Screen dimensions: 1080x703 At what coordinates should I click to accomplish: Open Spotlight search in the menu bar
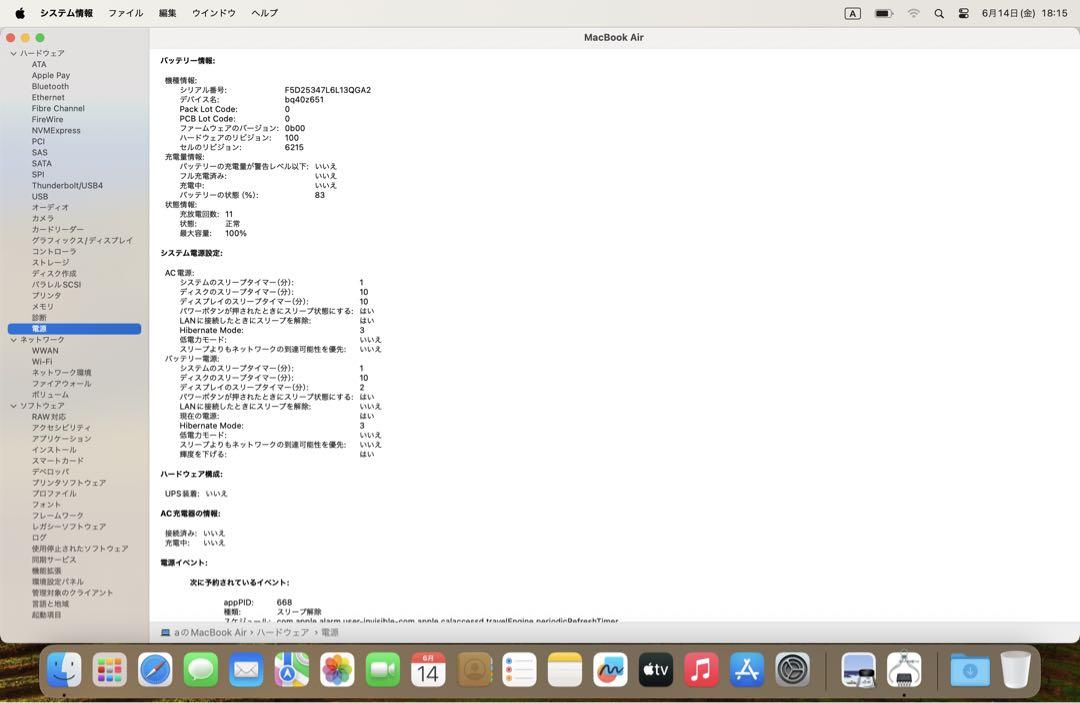[939, 13]
